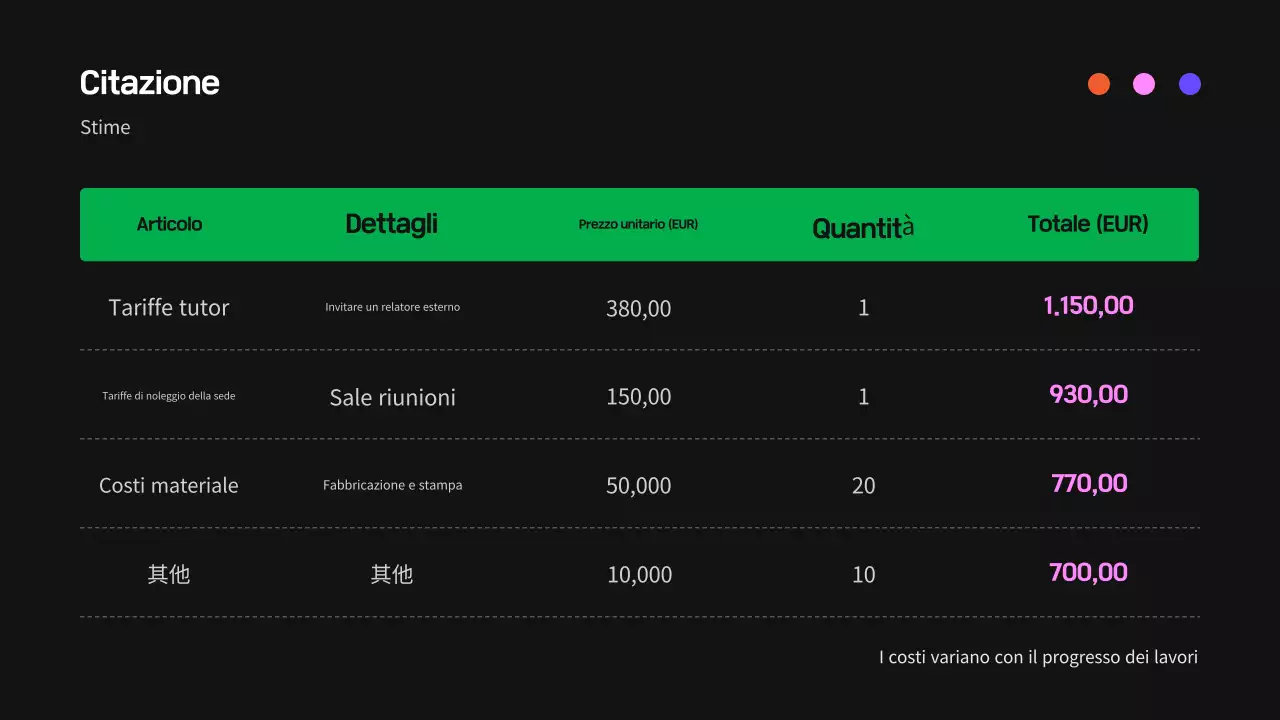Select the Fabbricazione e stampa text
The width and height of the screenshot is (1280, 720).
(x=392, y=485)
